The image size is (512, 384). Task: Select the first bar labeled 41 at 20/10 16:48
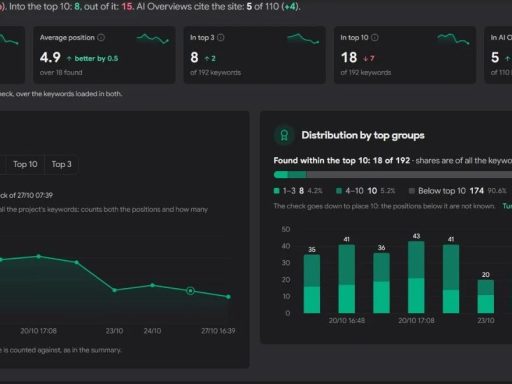point(347,279)
